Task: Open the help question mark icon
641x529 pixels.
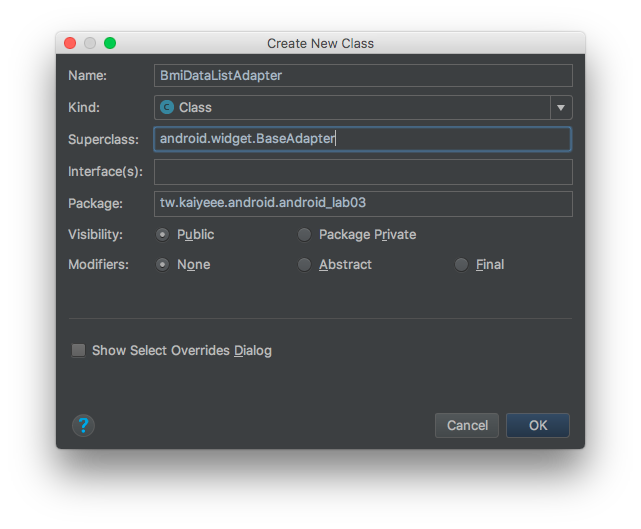Action: pyautogui.click(x=83, y=426)
